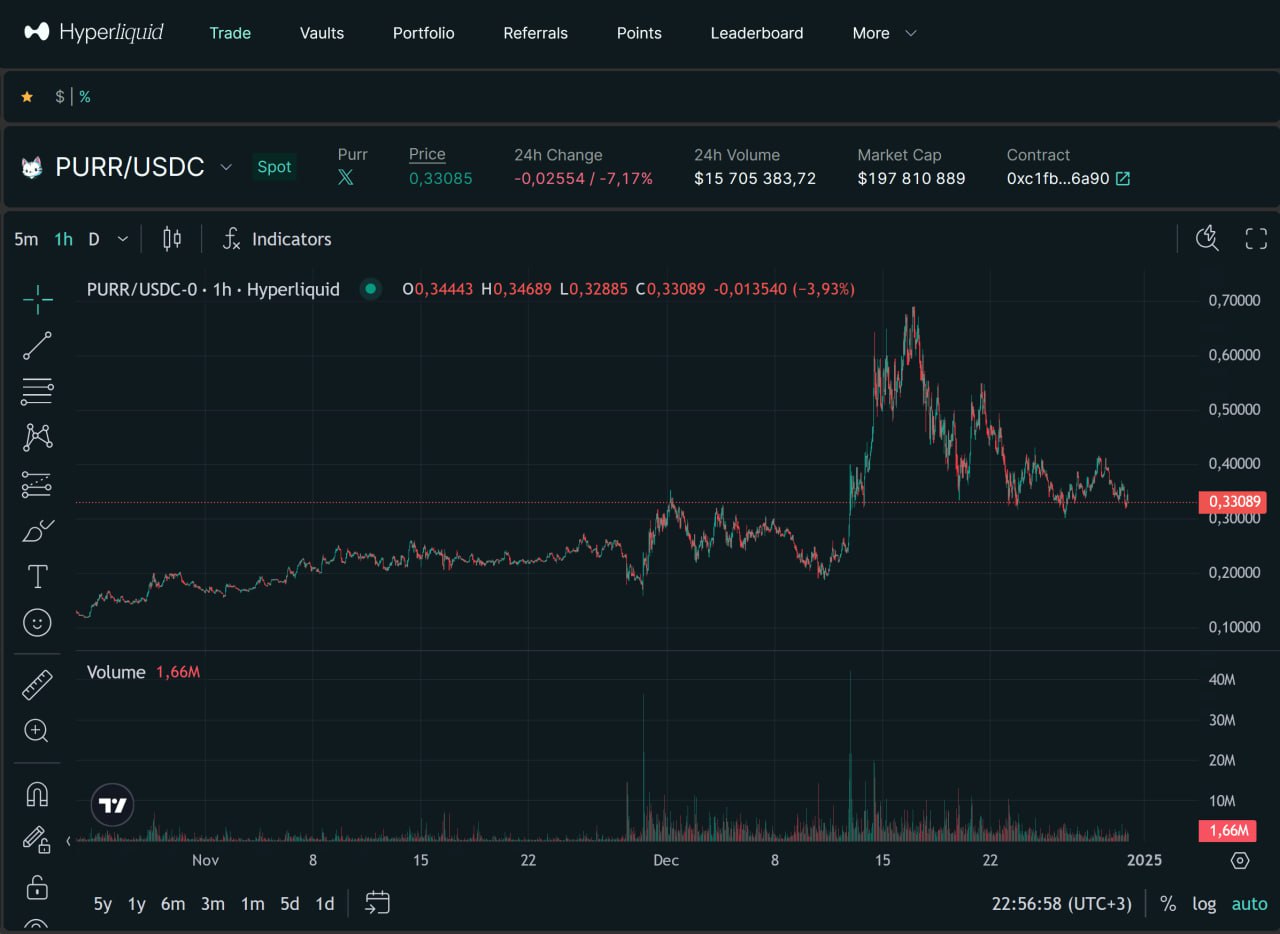Click the TradingView logo on chart

112,805
